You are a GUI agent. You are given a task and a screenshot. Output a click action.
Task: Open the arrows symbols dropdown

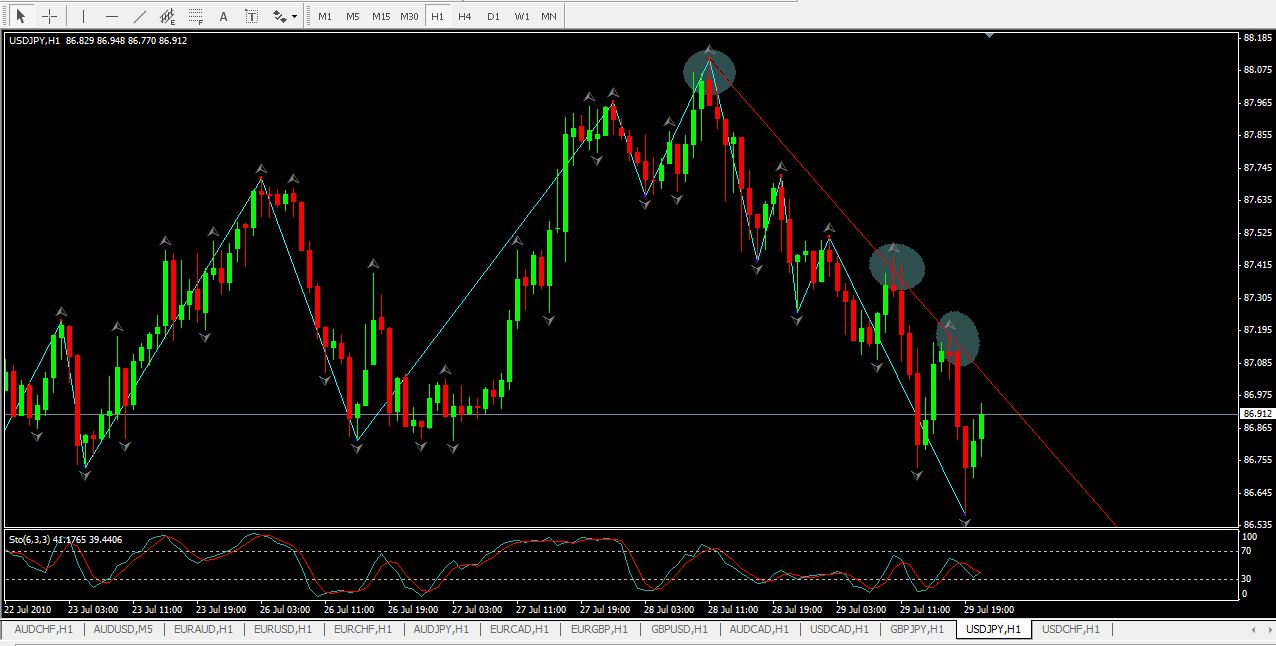(284, 16)
